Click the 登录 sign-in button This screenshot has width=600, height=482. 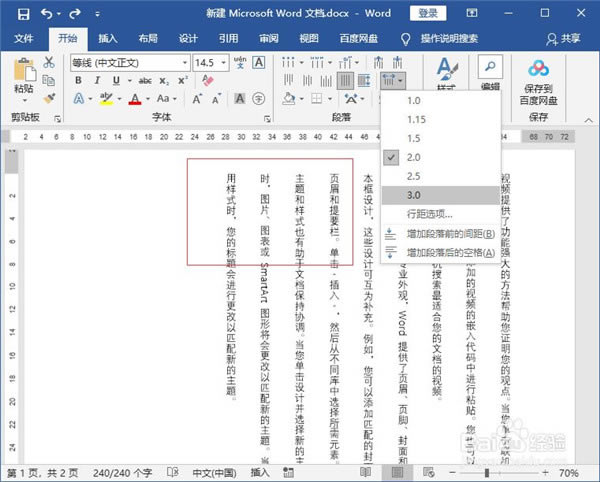(428, 13)
